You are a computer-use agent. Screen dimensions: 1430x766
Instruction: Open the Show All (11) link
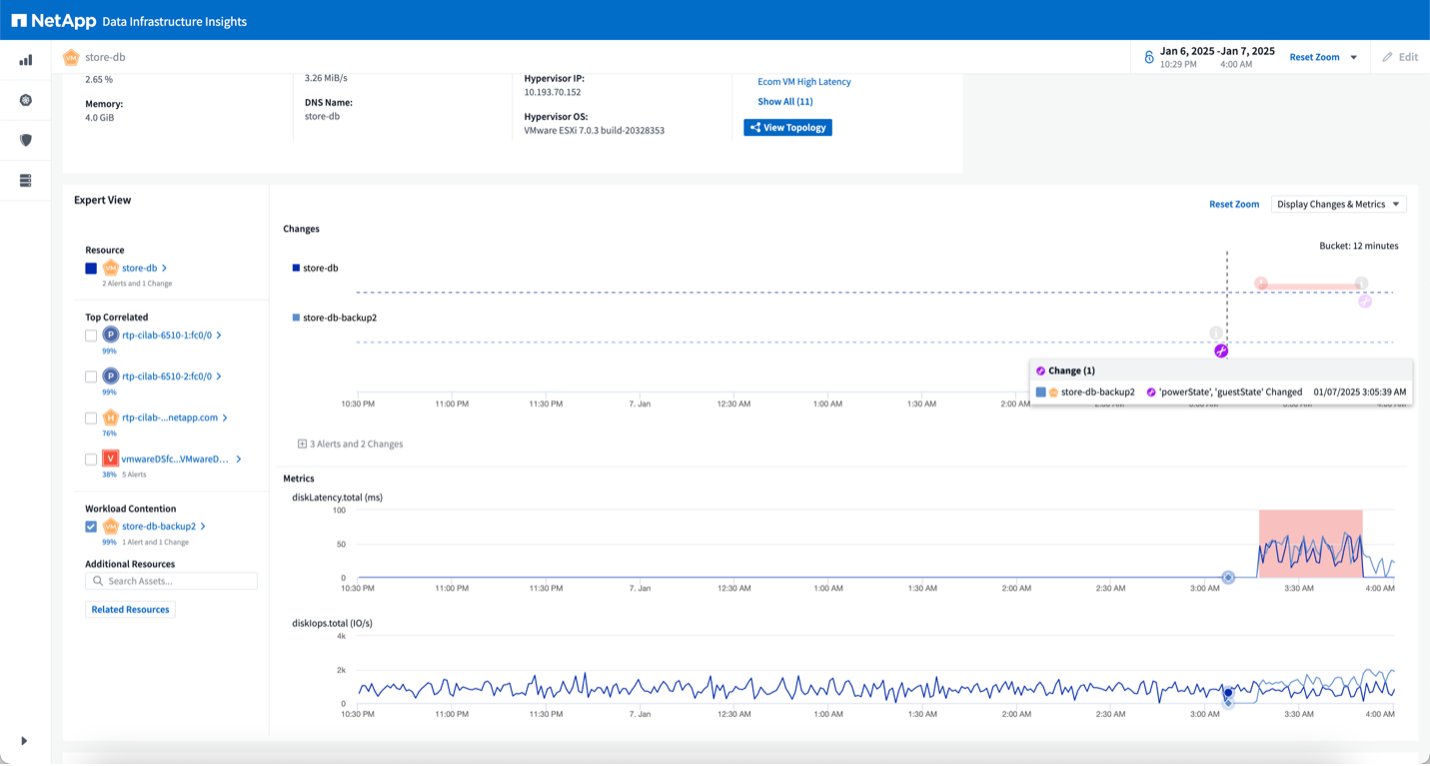(785, 102)
